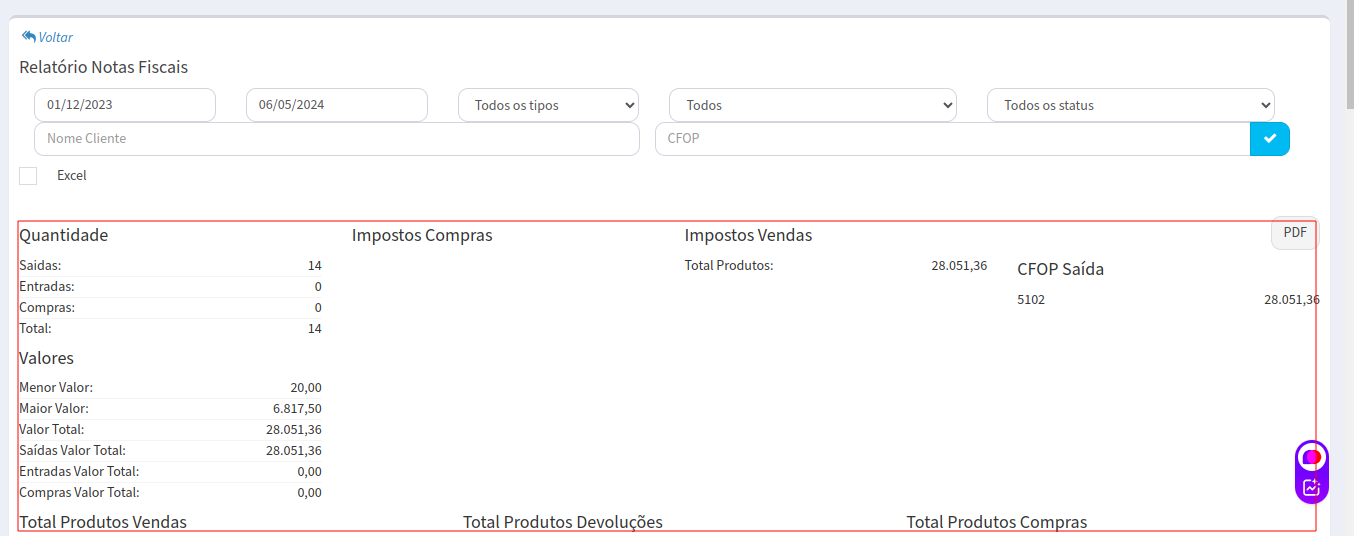1354x536 pixels.
Task: Expand the 'Todos' dropdown
Action: point(812,105)
